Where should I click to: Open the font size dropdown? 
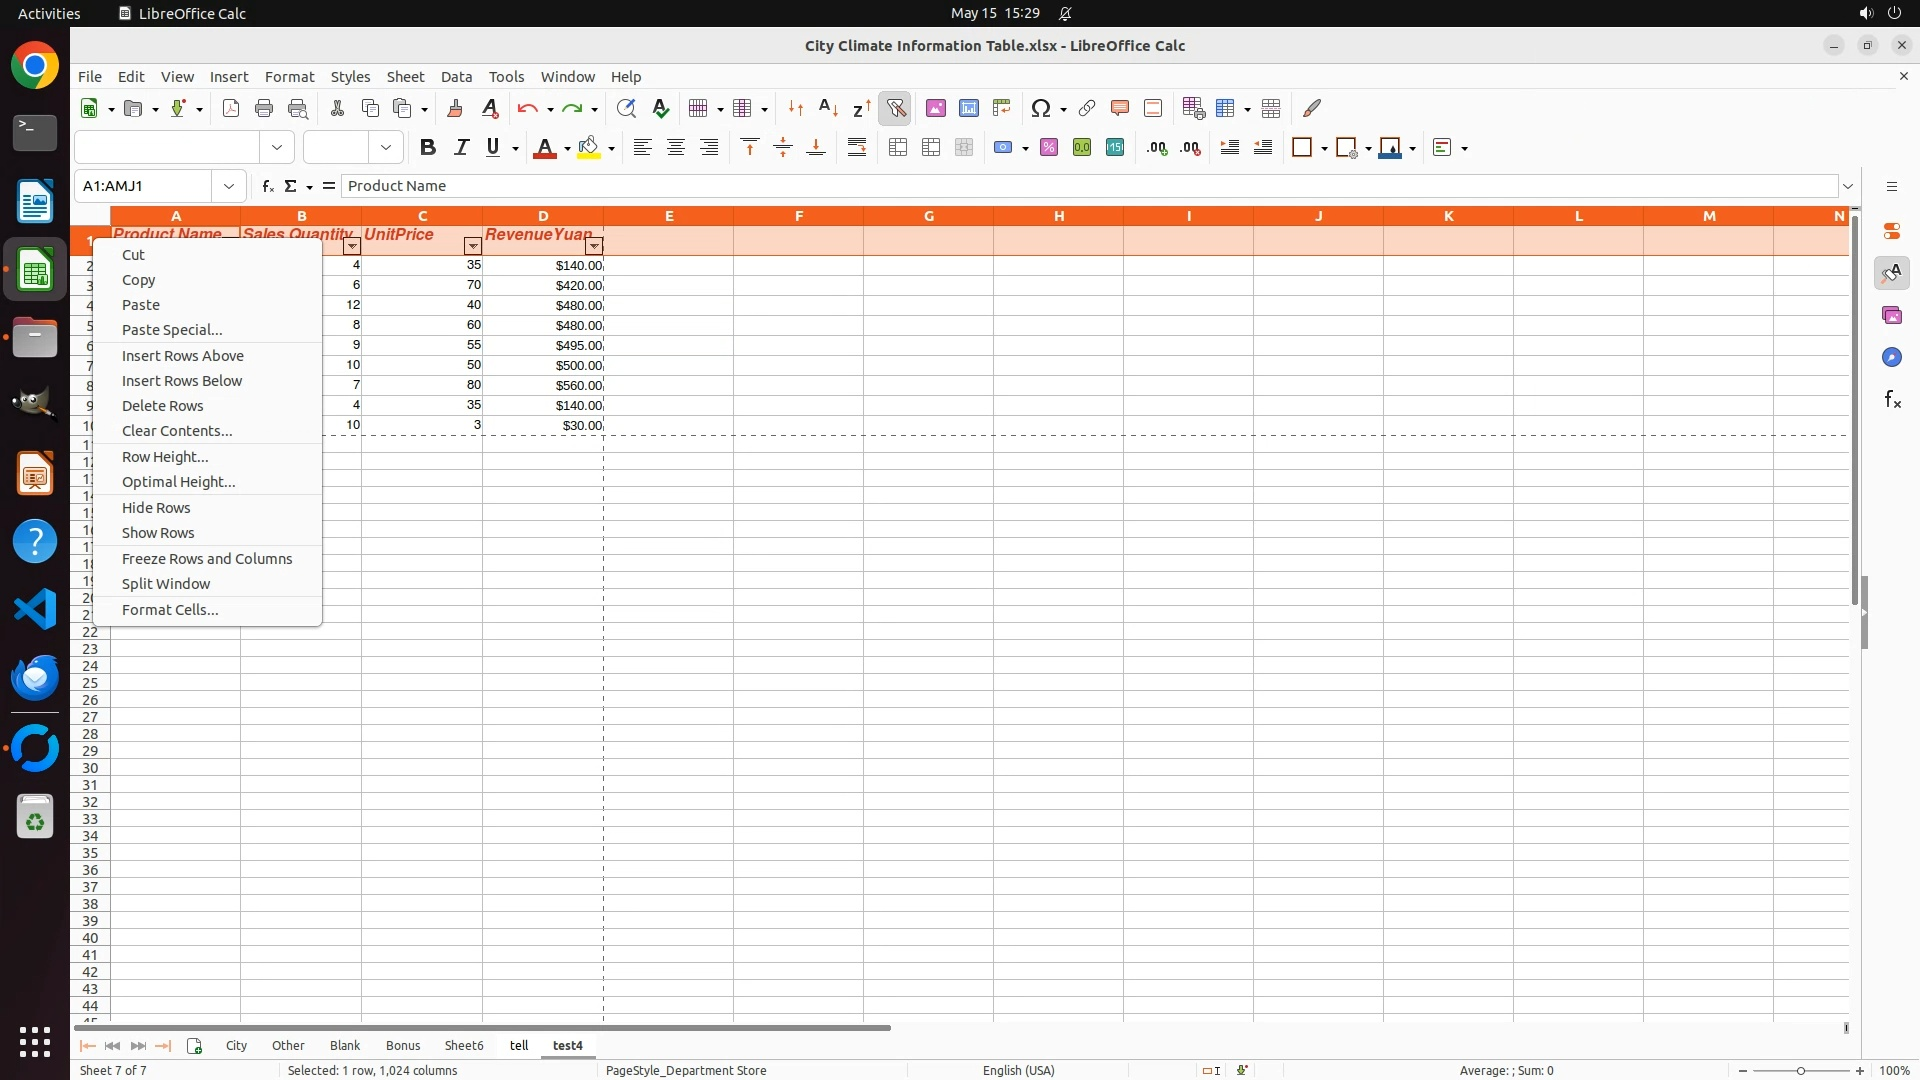click(386, 148)
